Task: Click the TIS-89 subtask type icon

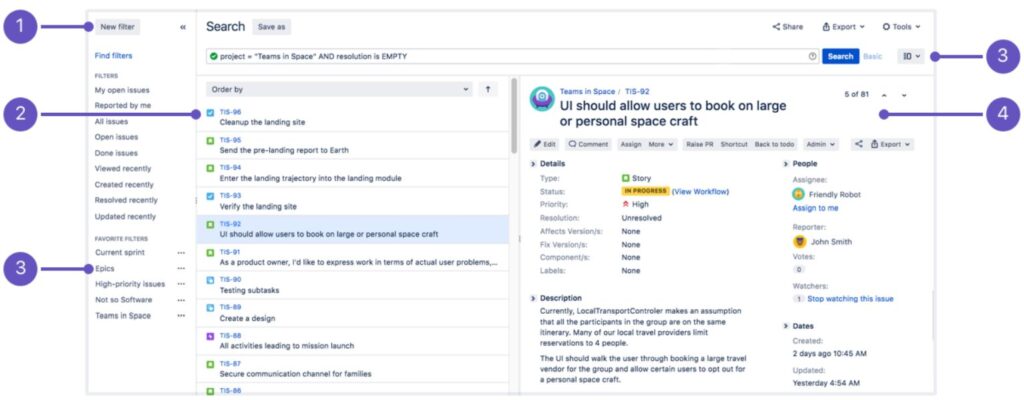Action: 210,307
